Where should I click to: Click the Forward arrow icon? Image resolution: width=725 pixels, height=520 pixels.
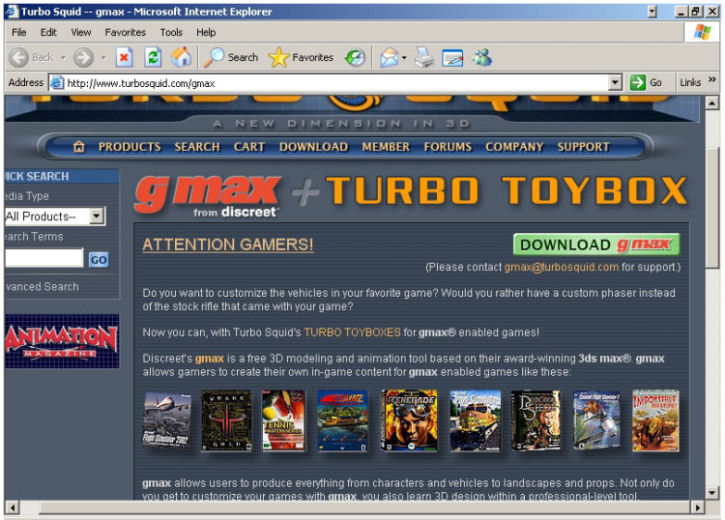tap(84, 58)
